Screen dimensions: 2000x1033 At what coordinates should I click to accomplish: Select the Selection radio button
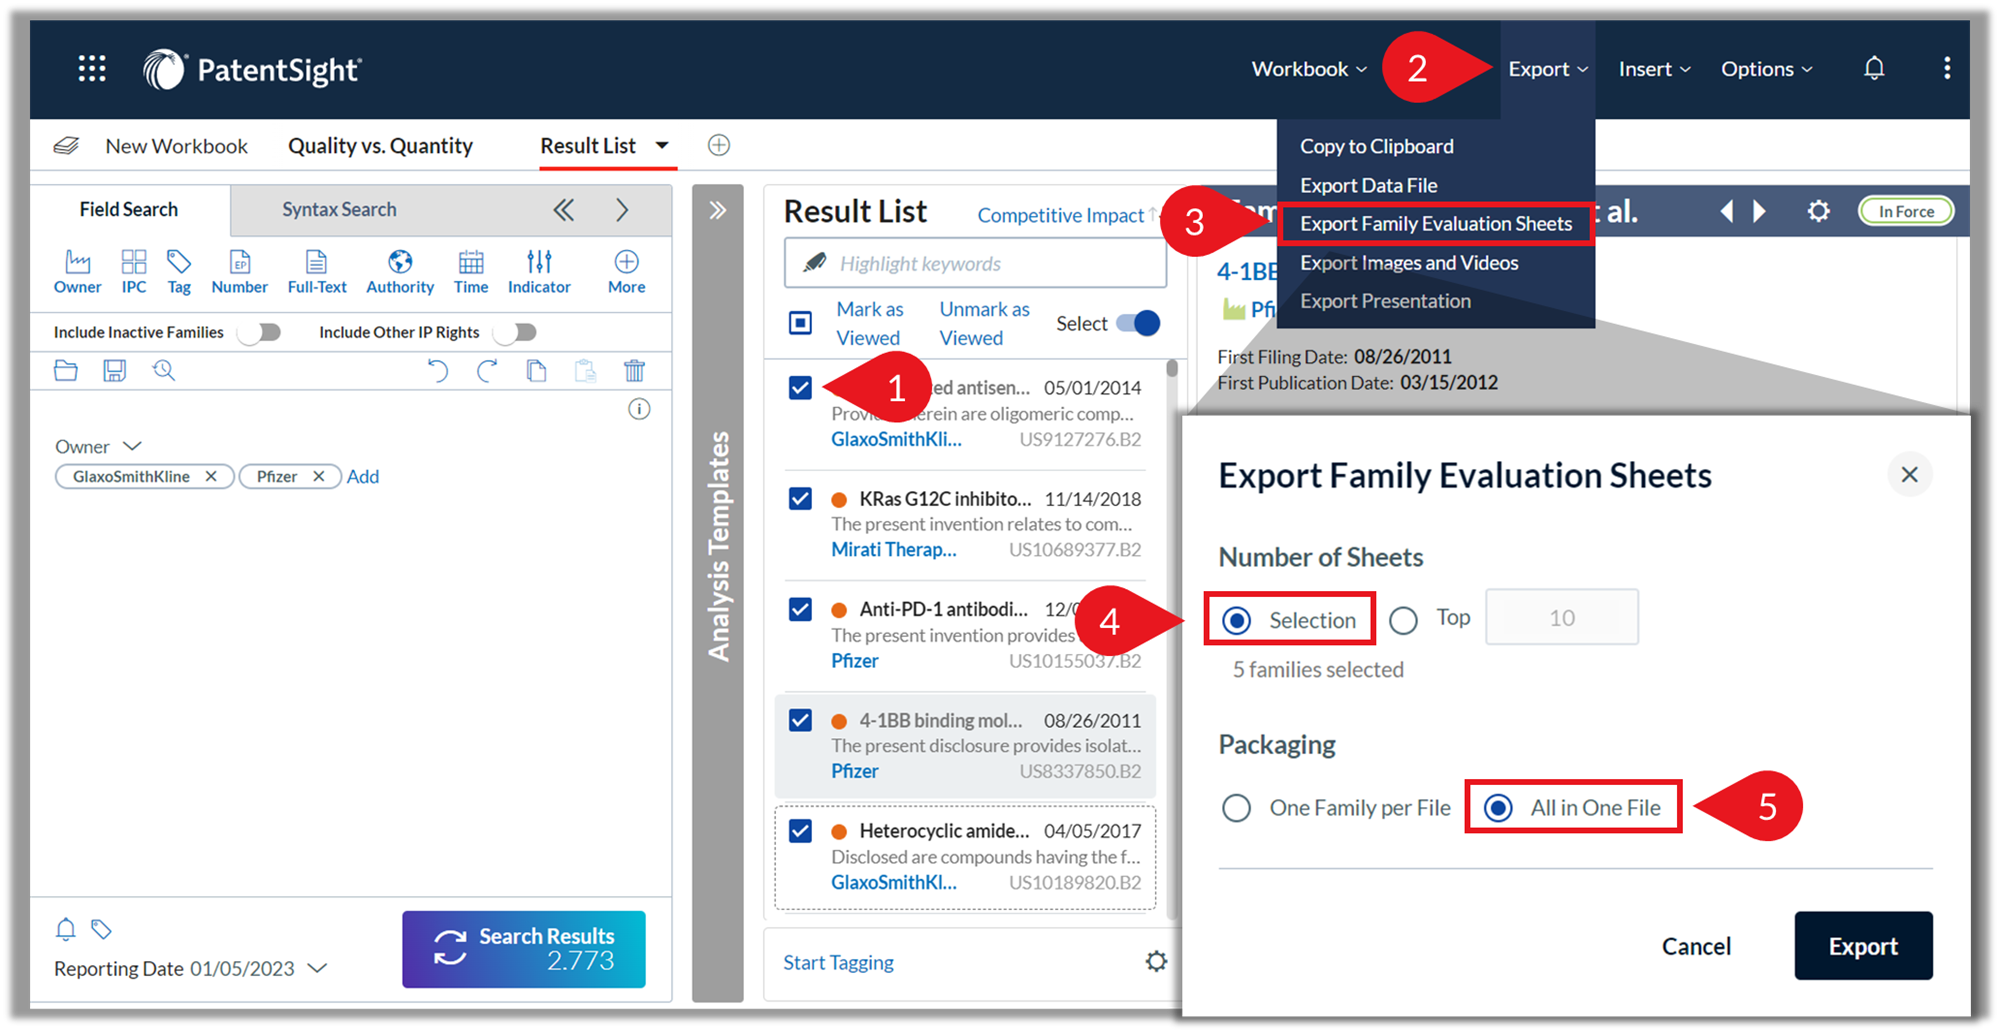[x=1237, y=620]
